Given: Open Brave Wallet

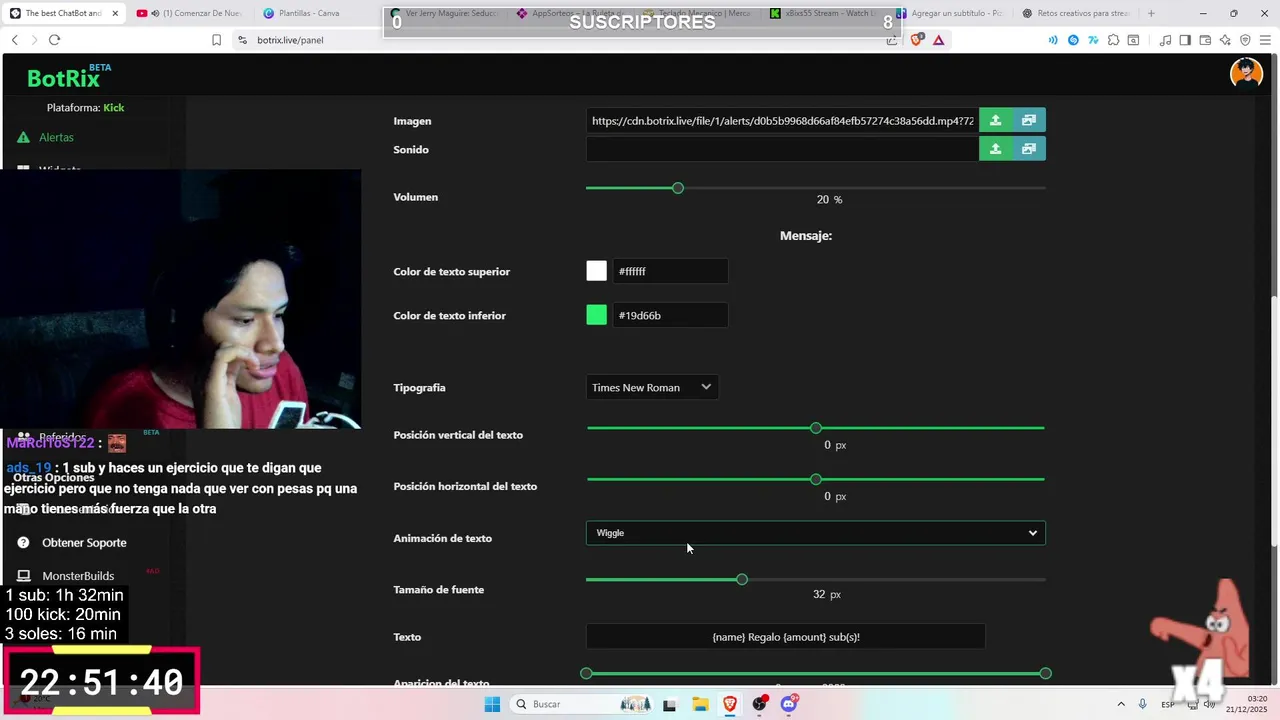Looking at the screenshot, I should 1205,40.
